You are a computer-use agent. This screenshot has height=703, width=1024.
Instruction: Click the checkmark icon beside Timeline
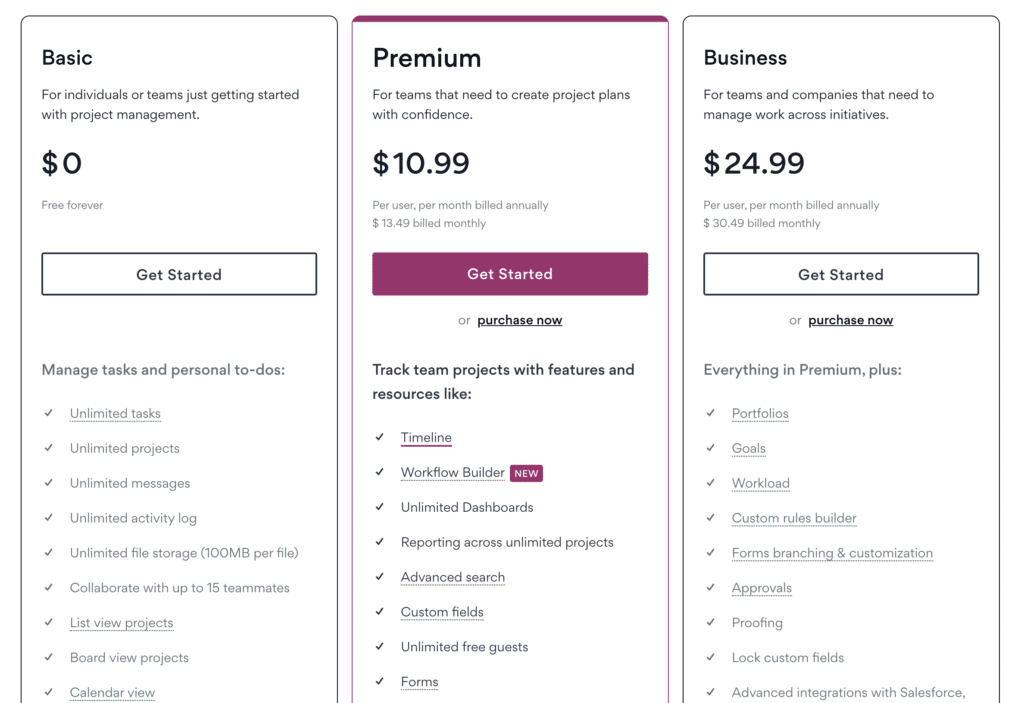379,436
